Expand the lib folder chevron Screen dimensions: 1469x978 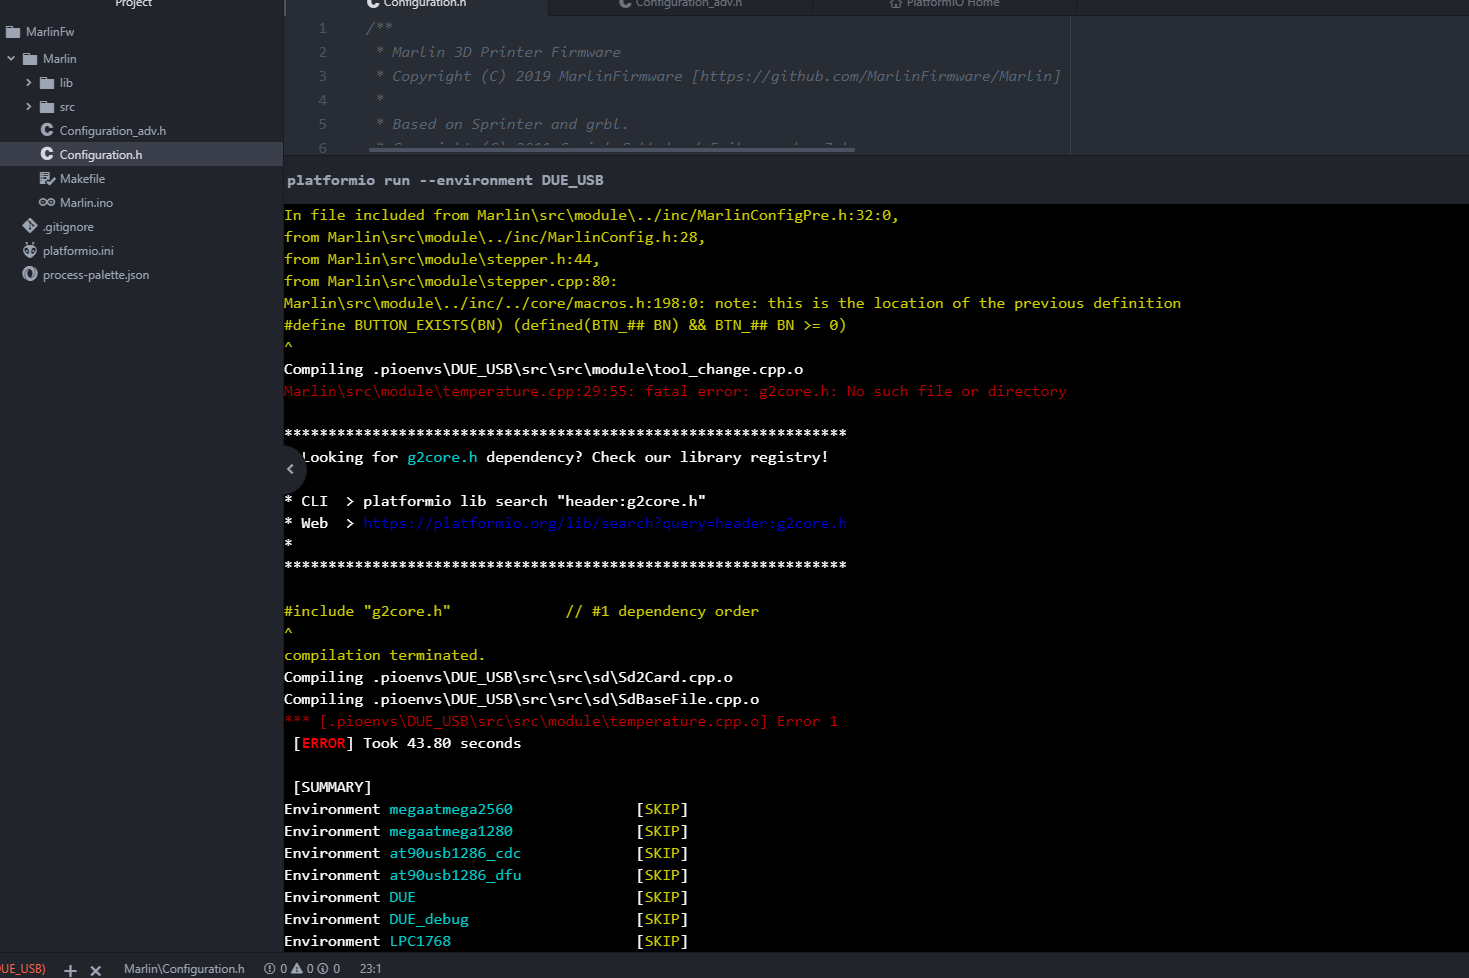[x=28, y=83]
